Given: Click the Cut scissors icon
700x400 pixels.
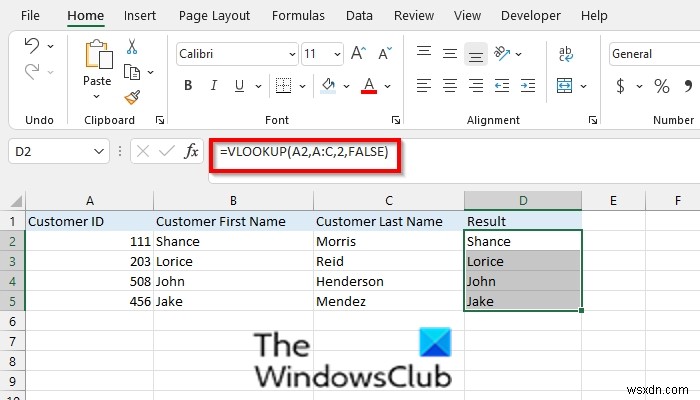Looking at the screenshot, I should (132, 46).
